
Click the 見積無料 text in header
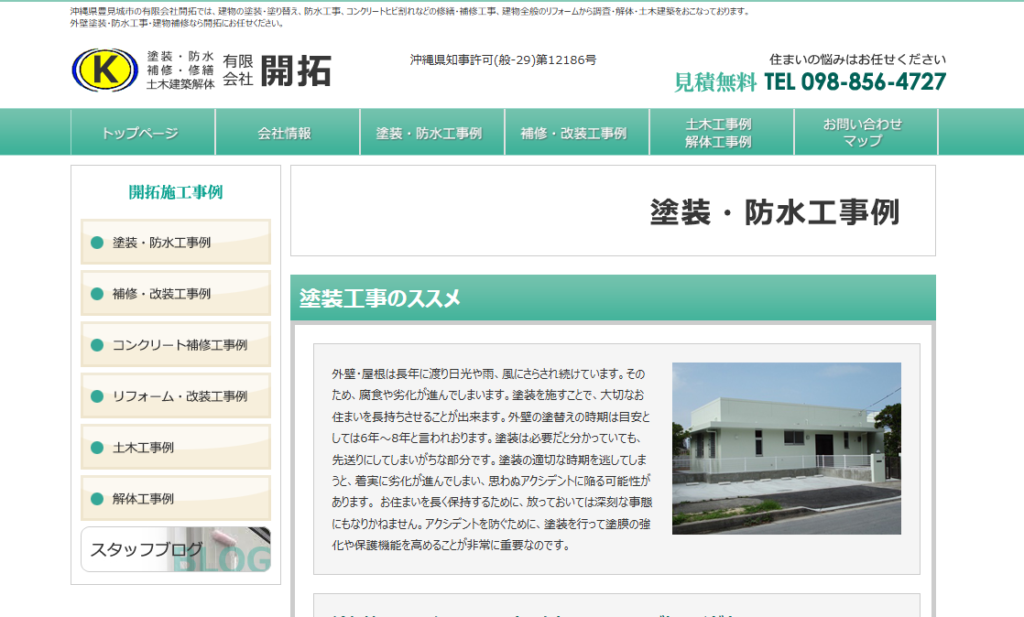point(715,82)
